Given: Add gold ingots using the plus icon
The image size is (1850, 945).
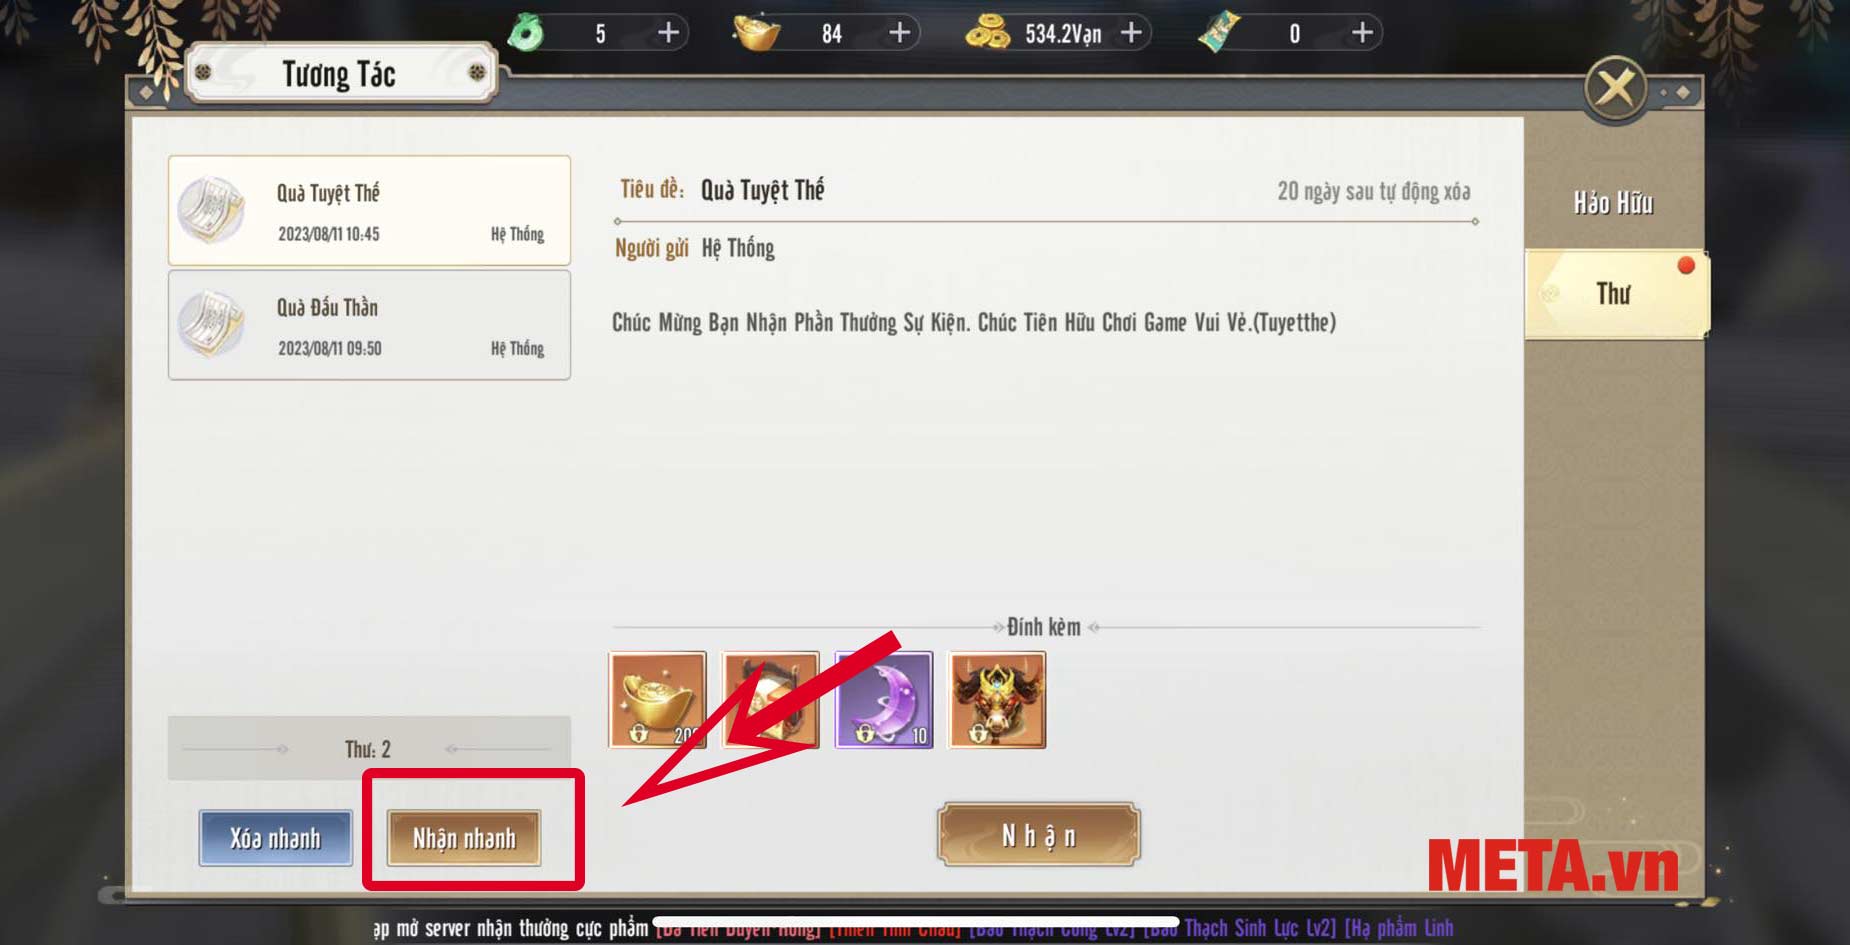Looking at the screenshot, I should pos(900,33).
